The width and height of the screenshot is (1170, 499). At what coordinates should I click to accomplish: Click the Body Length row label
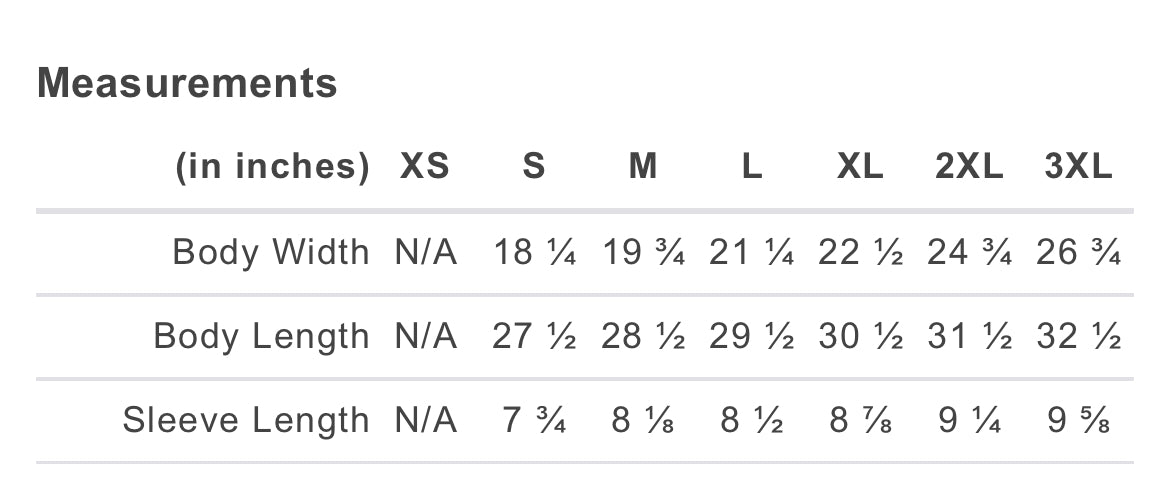coord(261,337)
